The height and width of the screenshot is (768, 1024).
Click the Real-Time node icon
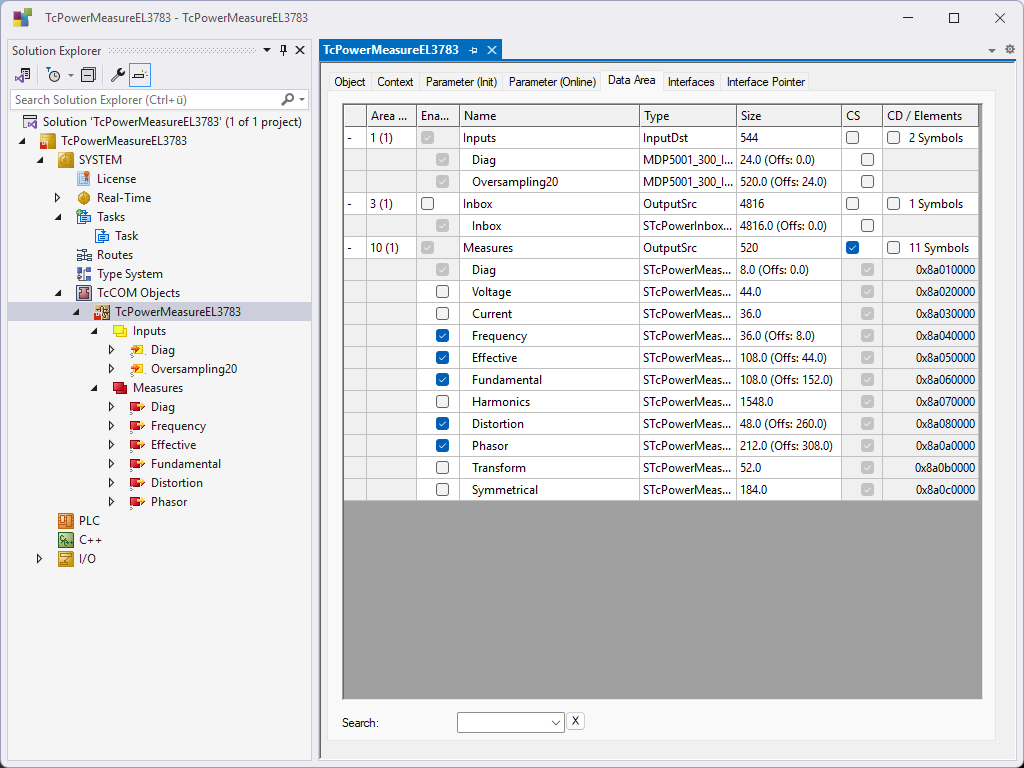[84, 197]
